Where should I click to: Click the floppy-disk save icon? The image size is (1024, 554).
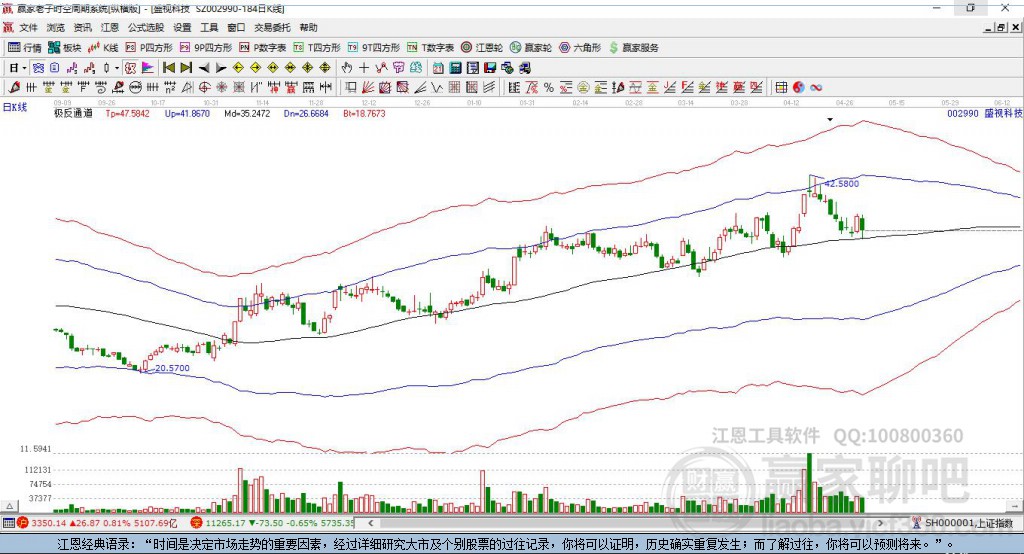point(490,68)
